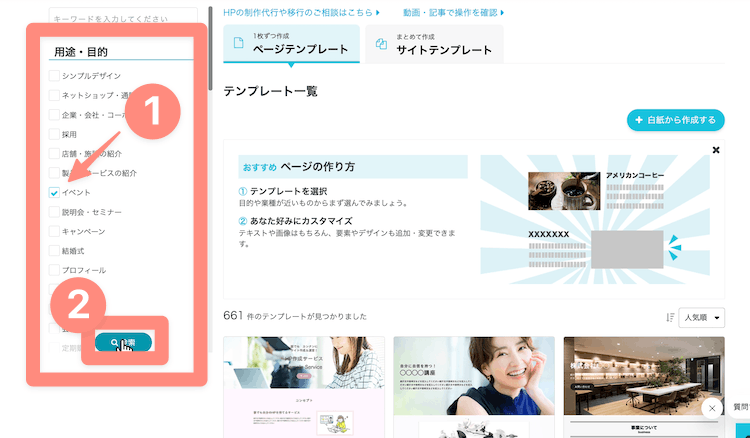Click the American coffee illustration image
Image resolution: width=750 pixels, height=438 pixels.
coord(564,191)
